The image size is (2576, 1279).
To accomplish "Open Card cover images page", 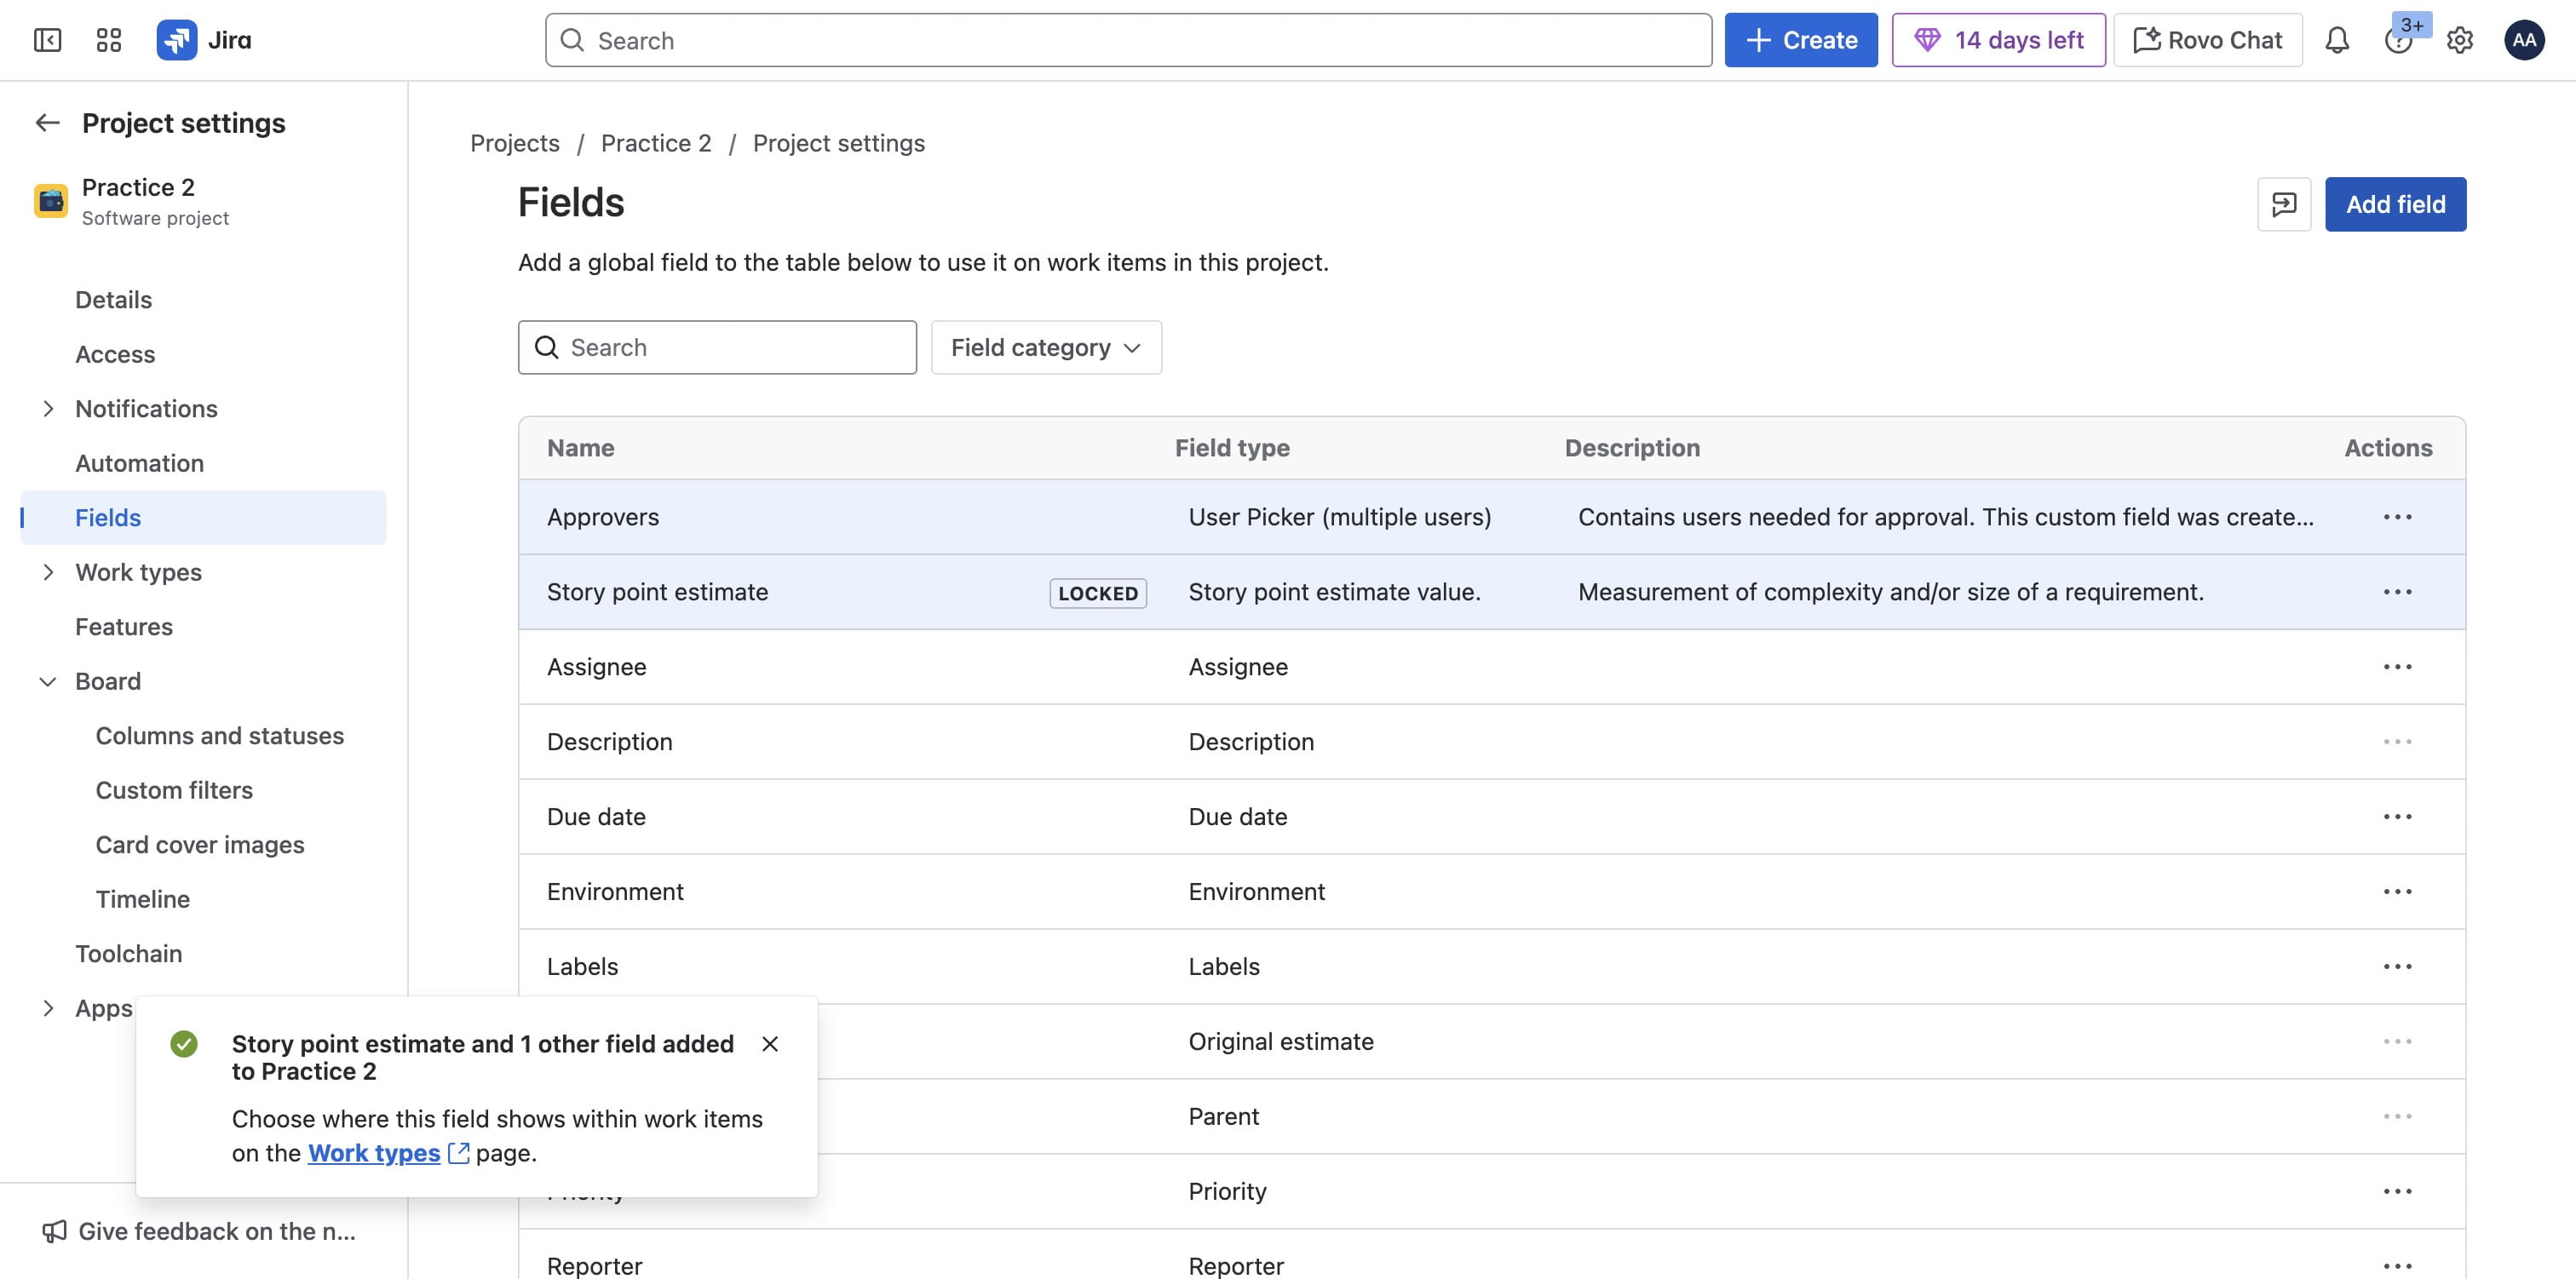I will pyautogui.click(x=200, y=845).
